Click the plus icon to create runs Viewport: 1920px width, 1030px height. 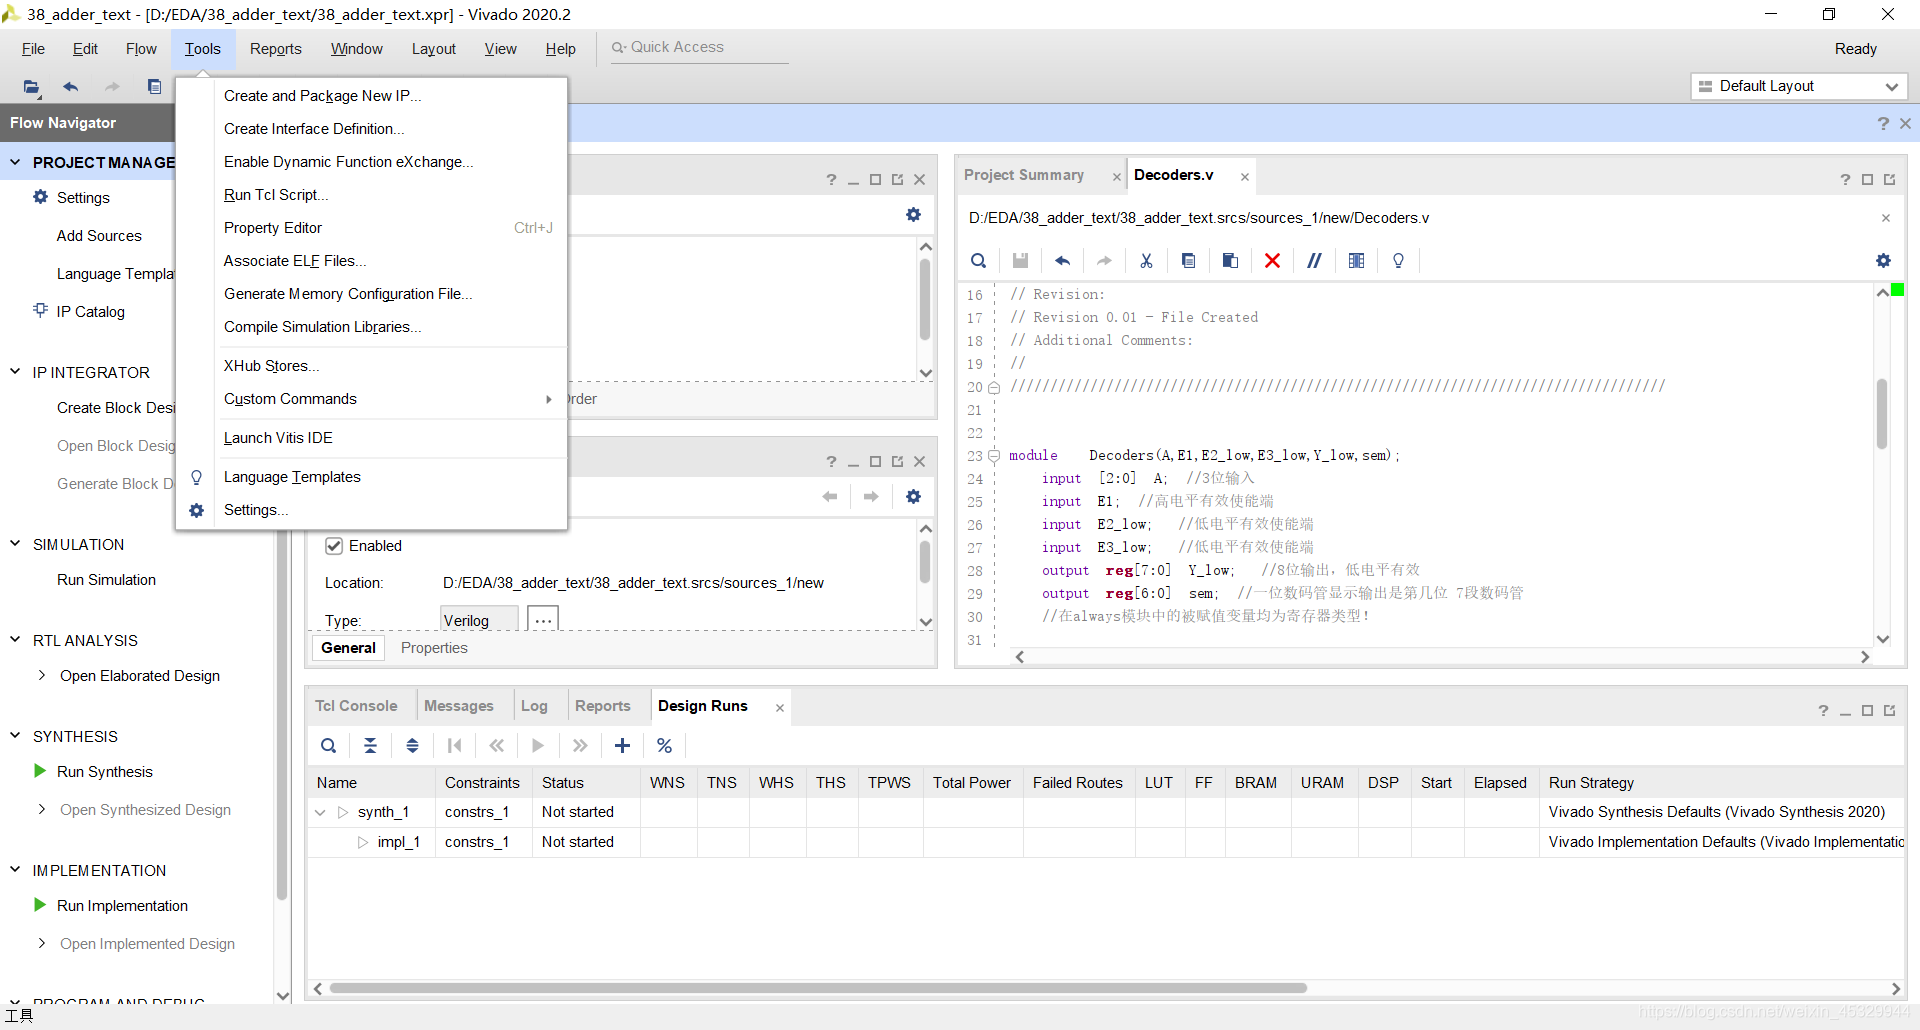pyautogui.click(x=622, y=746)
